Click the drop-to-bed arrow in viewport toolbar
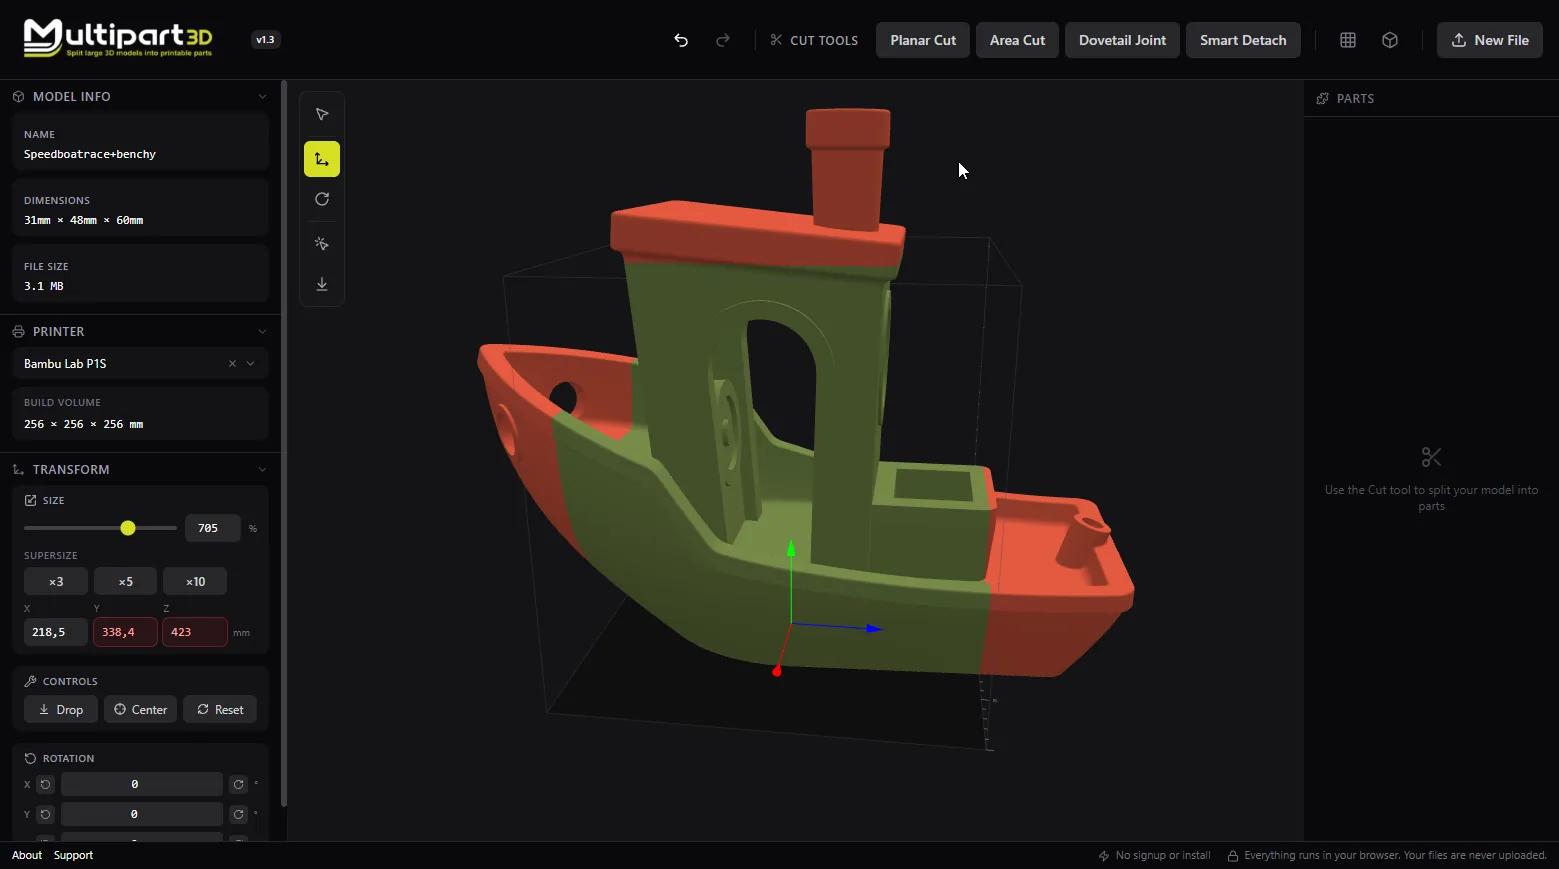The width and height of the screenshot is (1559, 869). (x=322, y=284)
